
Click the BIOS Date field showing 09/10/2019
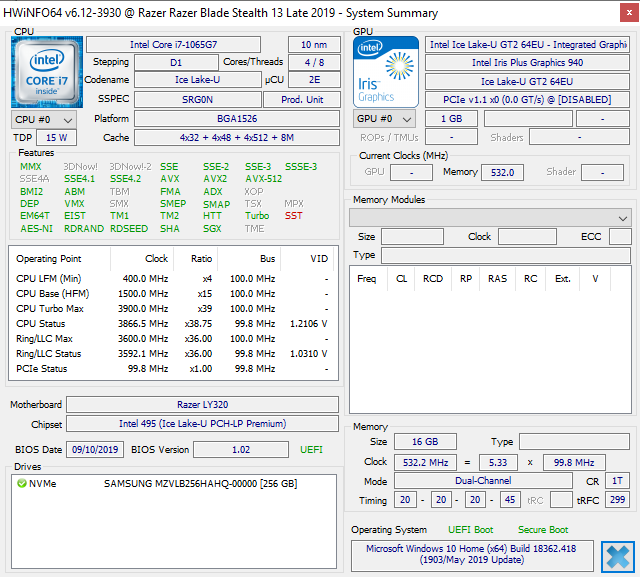click(95, 450)
